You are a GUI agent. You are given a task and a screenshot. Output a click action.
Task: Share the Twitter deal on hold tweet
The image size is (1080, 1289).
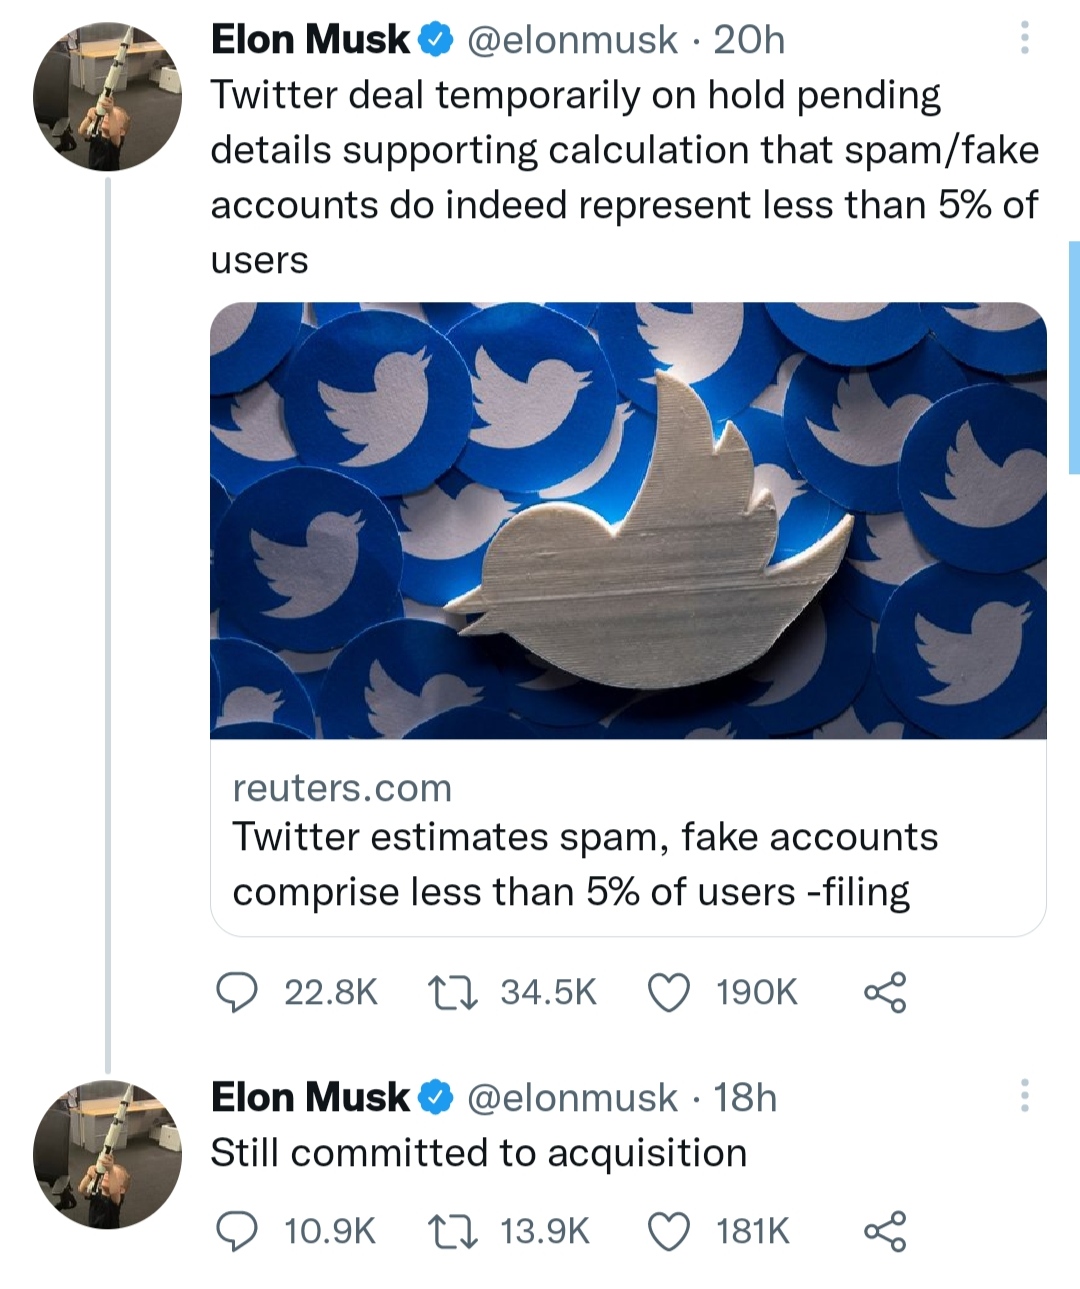coord(885,992)
